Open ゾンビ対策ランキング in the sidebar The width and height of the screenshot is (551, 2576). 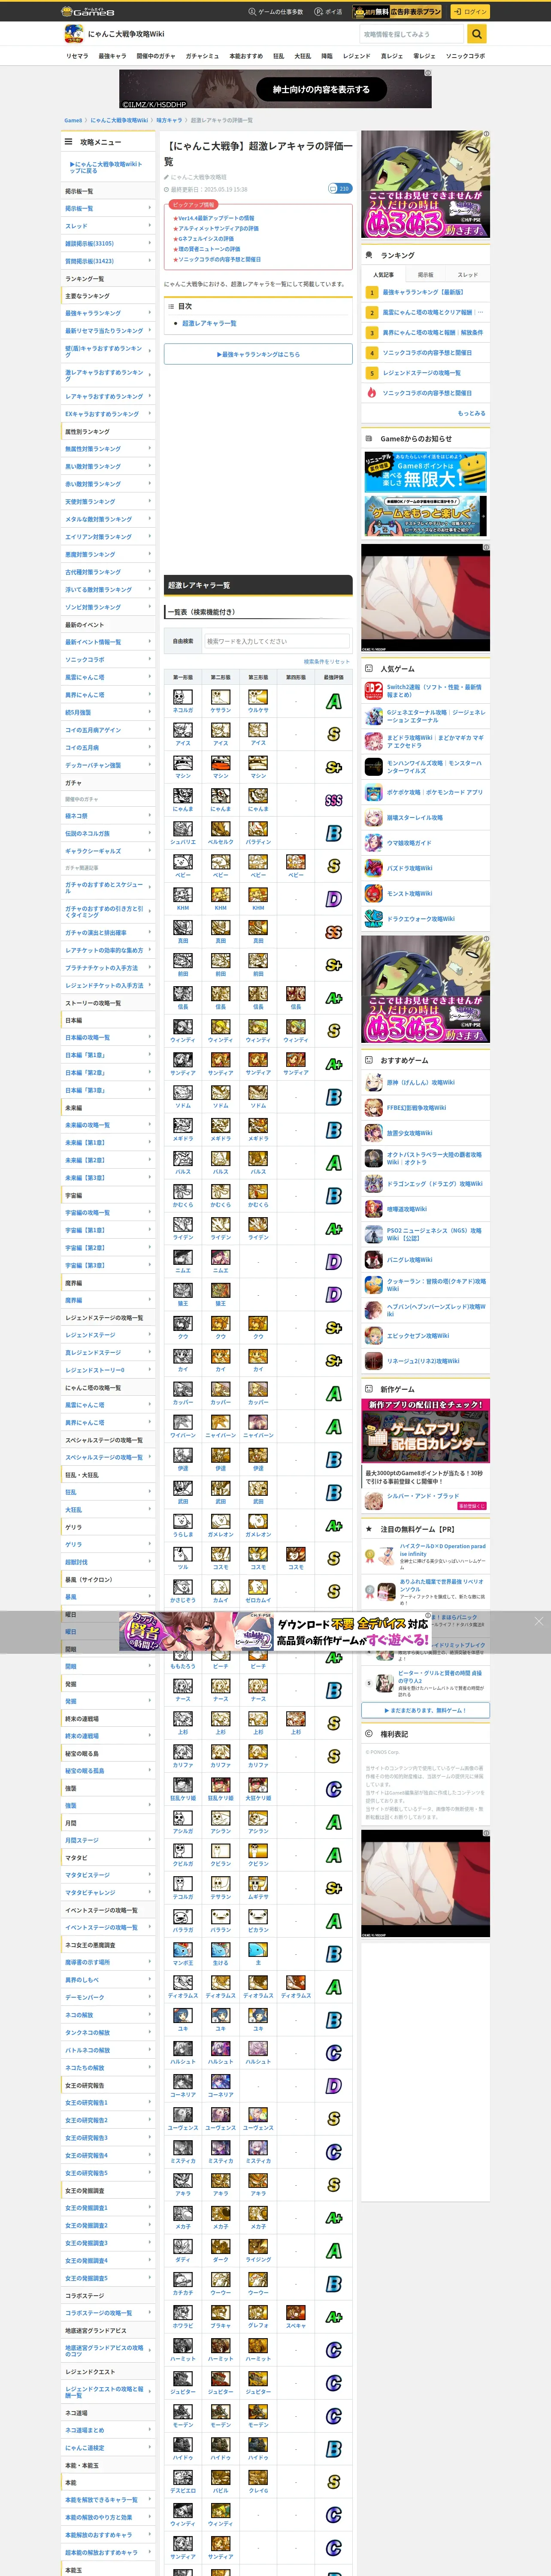click(108, 607)
